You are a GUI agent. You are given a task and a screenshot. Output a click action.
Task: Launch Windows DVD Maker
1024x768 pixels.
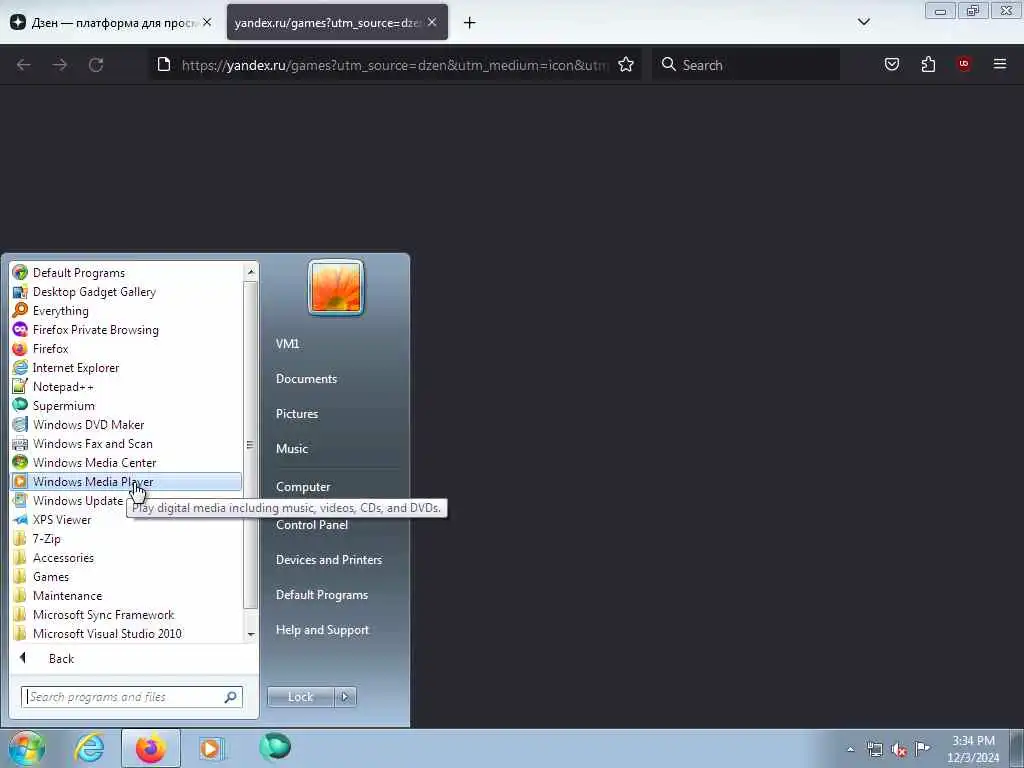point(127,424)
